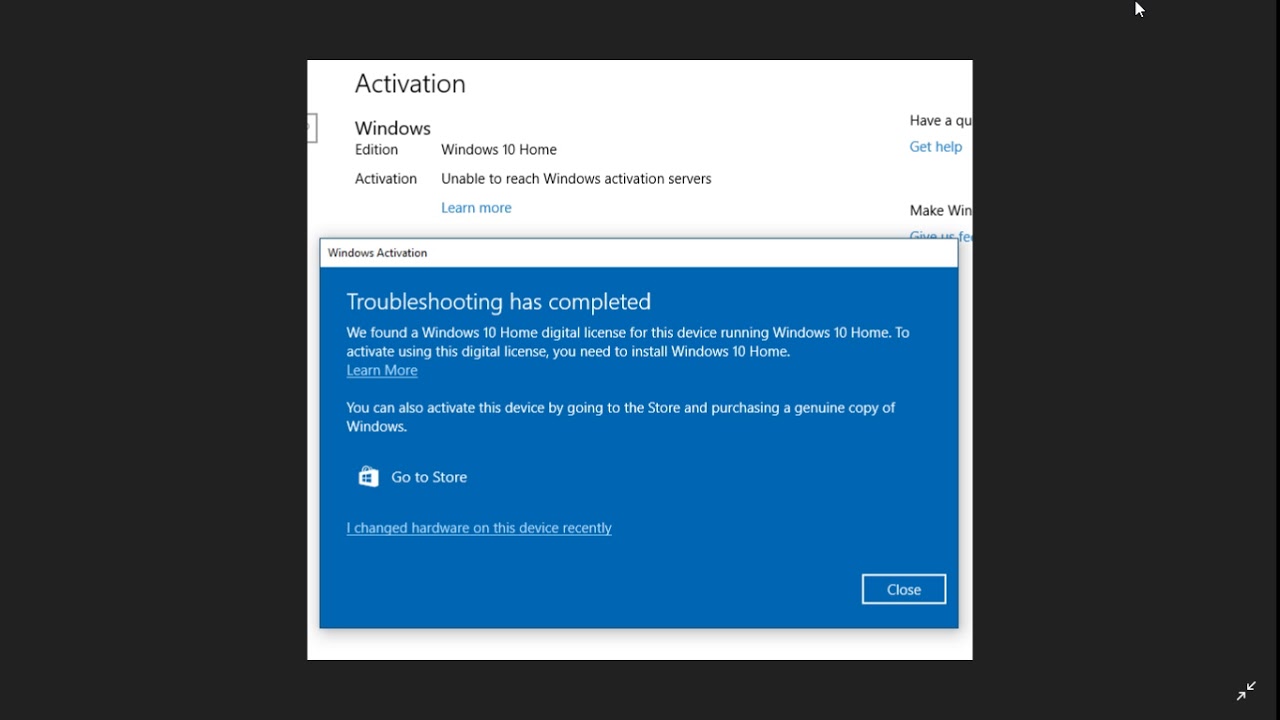The height and width of the screenshot is (720, 1280).
Task: Click the 'Windows' section heading
Action: tap(393, 128)
